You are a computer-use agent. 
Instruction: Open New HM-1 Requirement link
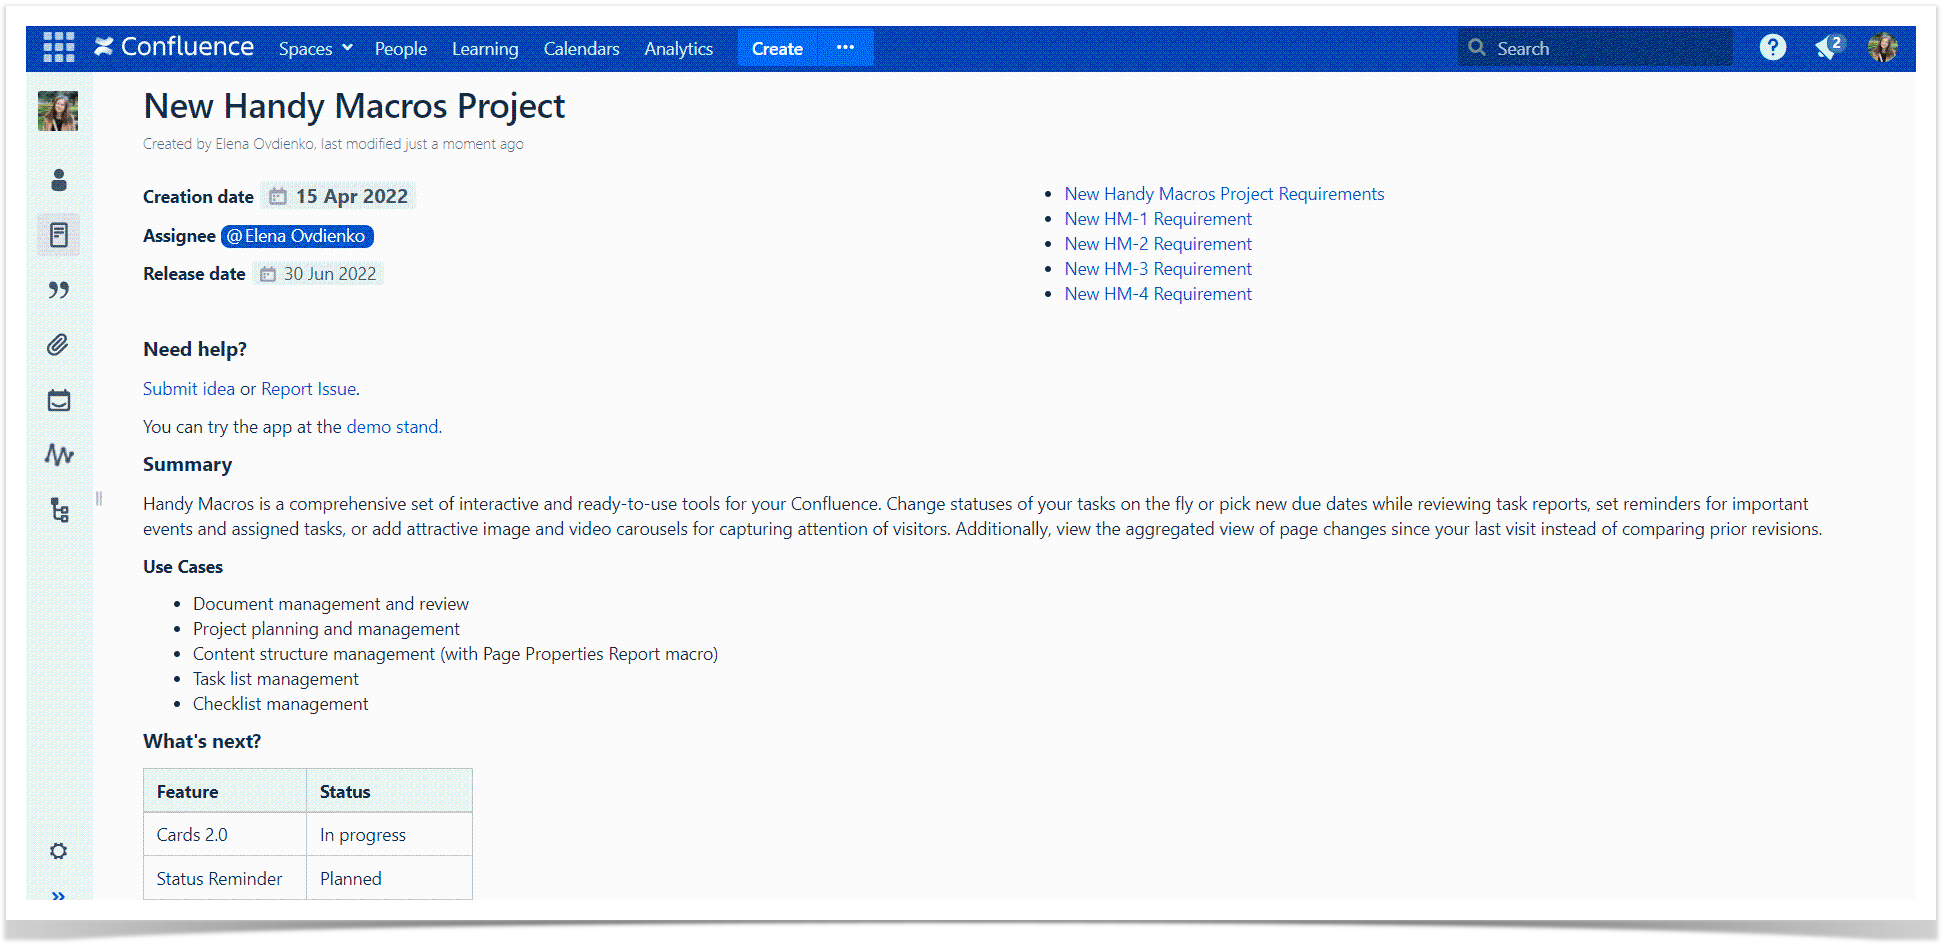[x=1158, y=219]
